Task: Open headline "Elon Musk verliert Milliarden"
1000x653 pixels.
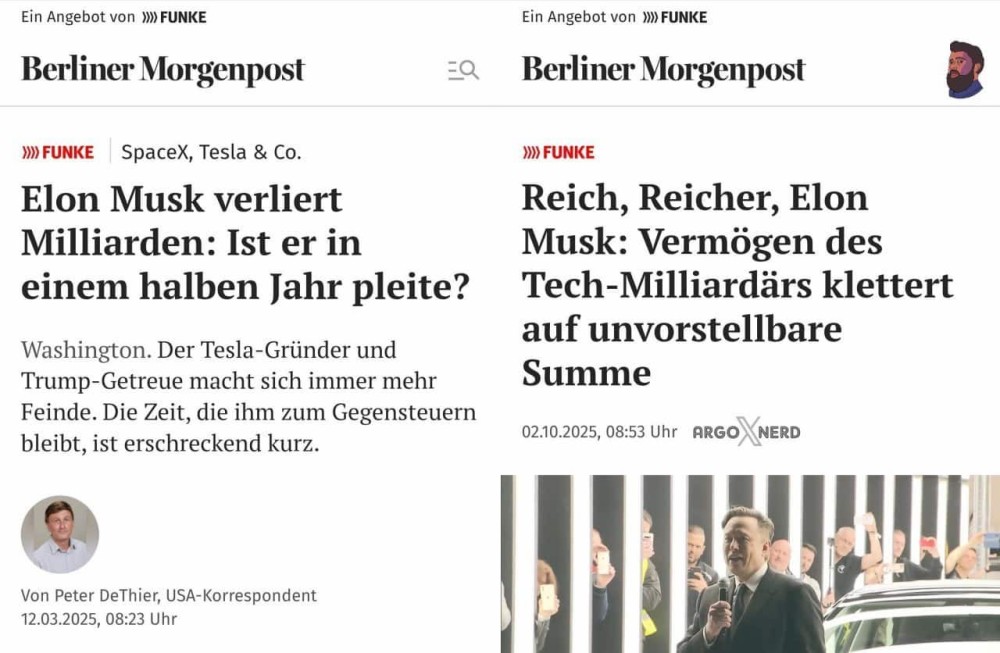Action: [x=245, y=243]
